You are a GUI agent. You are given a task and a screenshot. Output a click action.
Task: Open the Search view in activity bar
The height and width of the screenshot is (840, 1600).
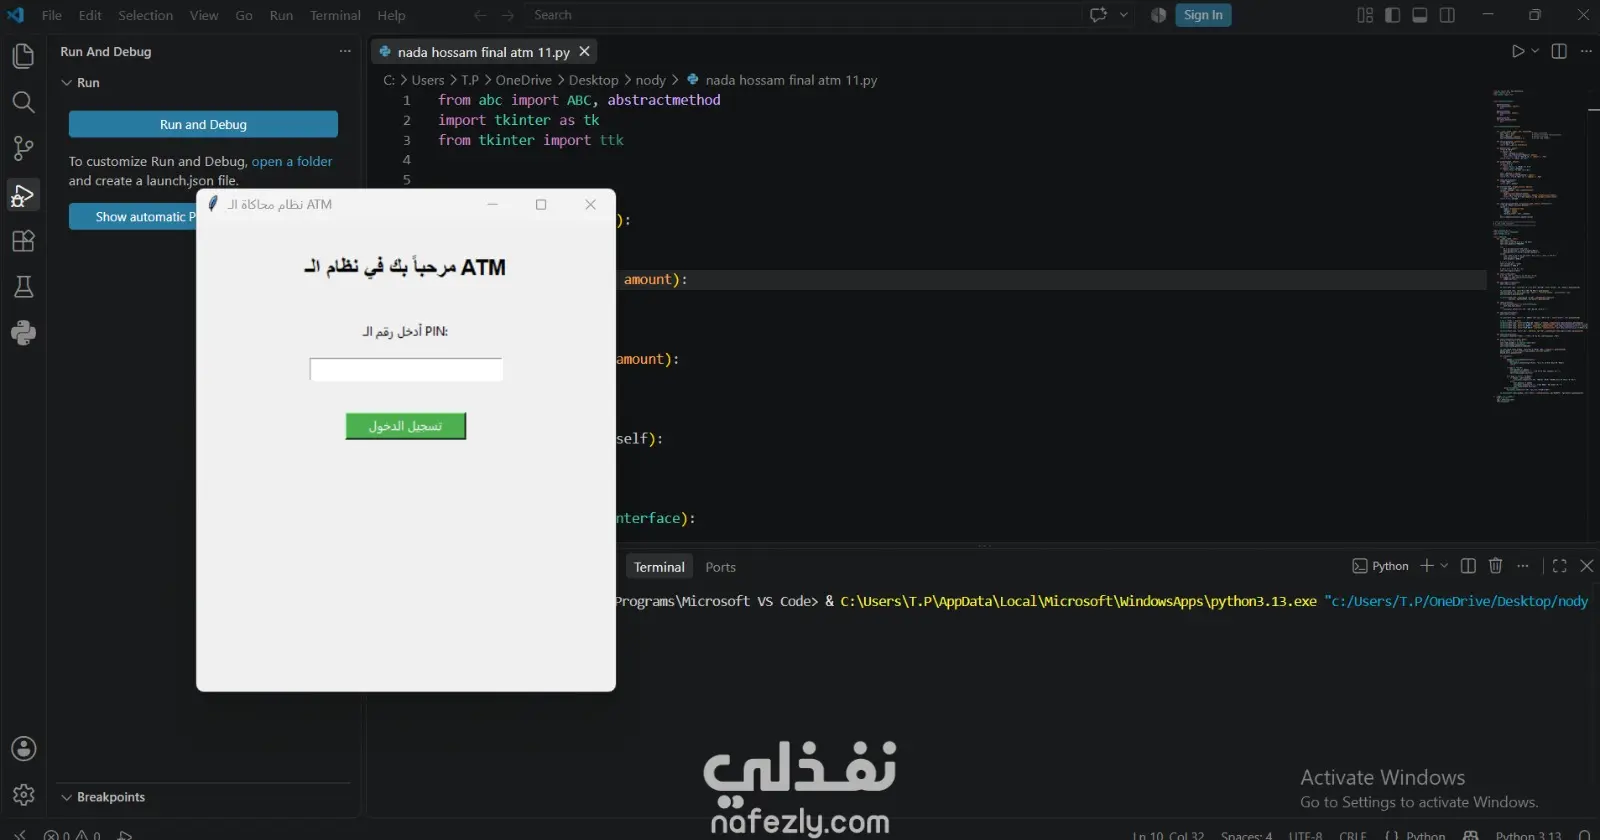(x=23, y=102)
